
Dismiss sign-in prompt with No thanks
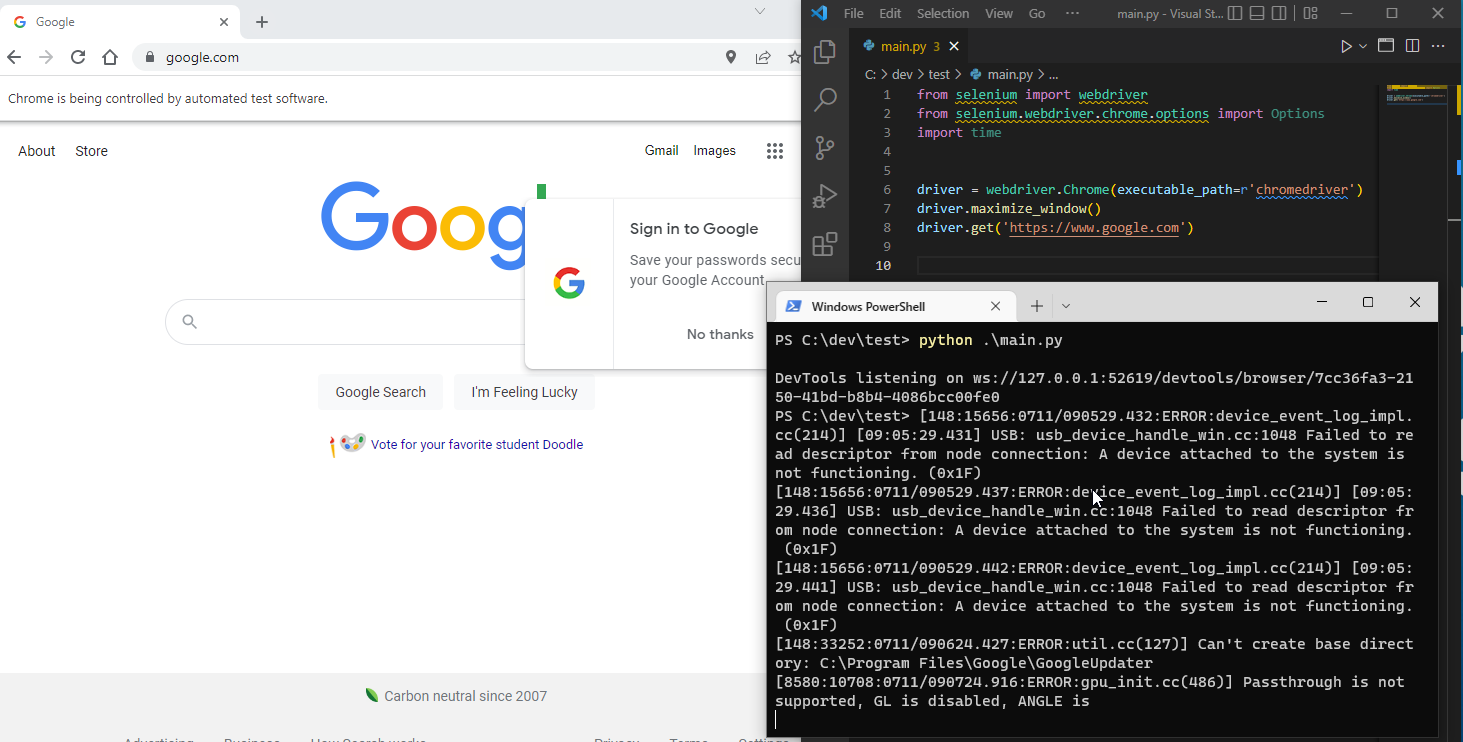[x=720, y=334]
